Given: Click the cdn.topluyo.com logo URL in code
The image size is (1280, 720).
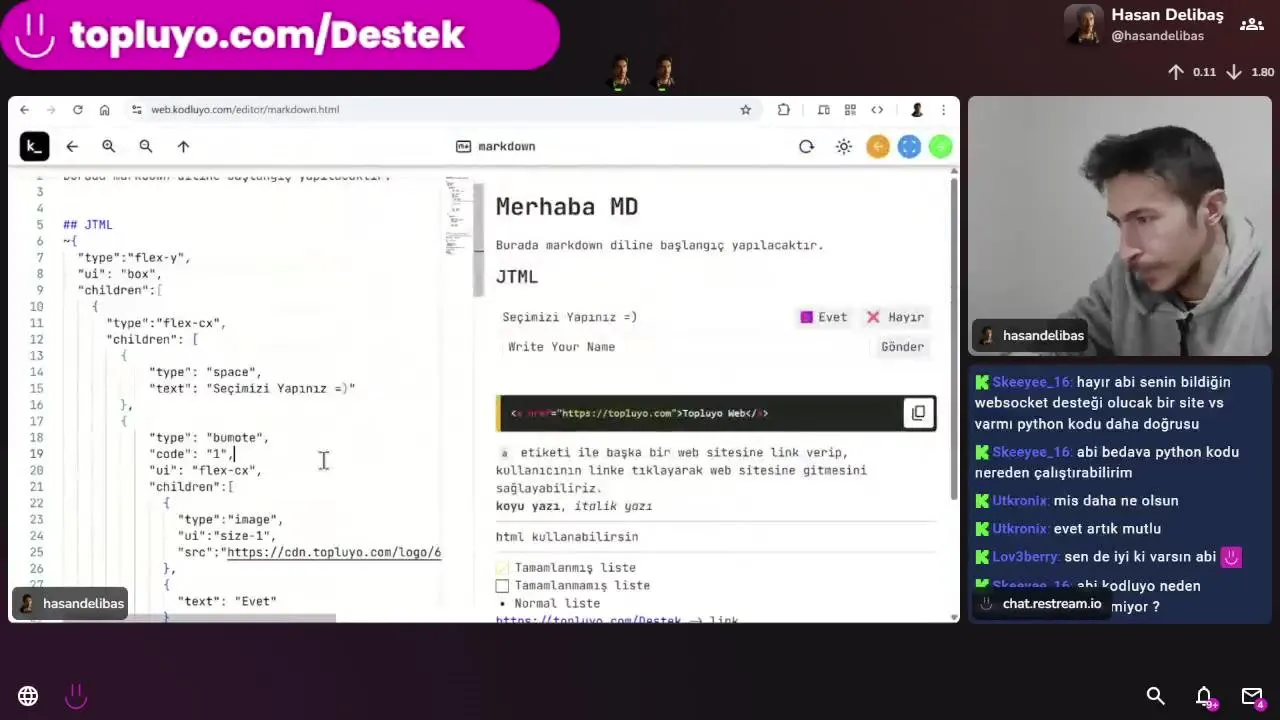Looking at the screenshot, I should tap(334, 552).
